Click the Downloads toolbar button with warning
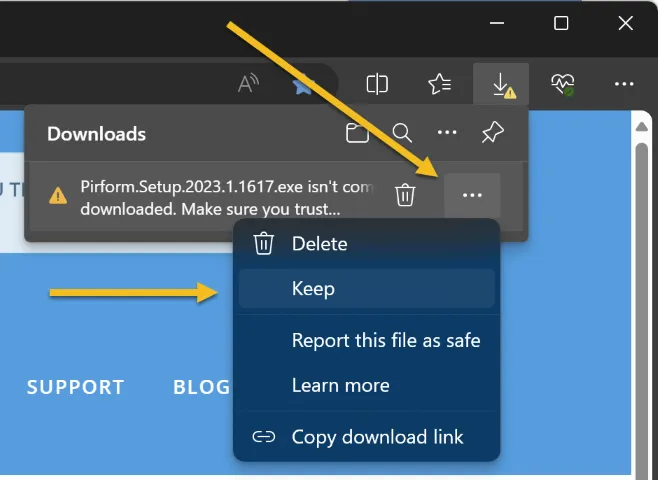This screenshot has width=658, height=480. point(501,84)
